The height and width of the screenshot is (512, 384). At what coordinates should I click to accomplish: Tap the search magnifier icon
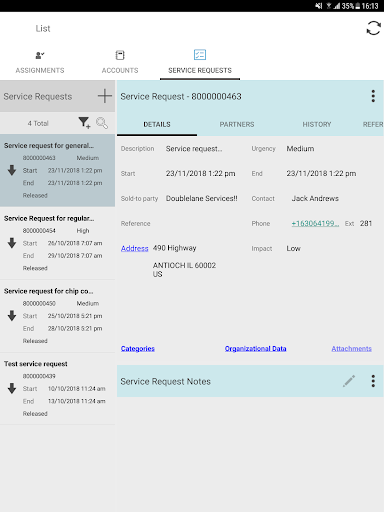(102, 123)
